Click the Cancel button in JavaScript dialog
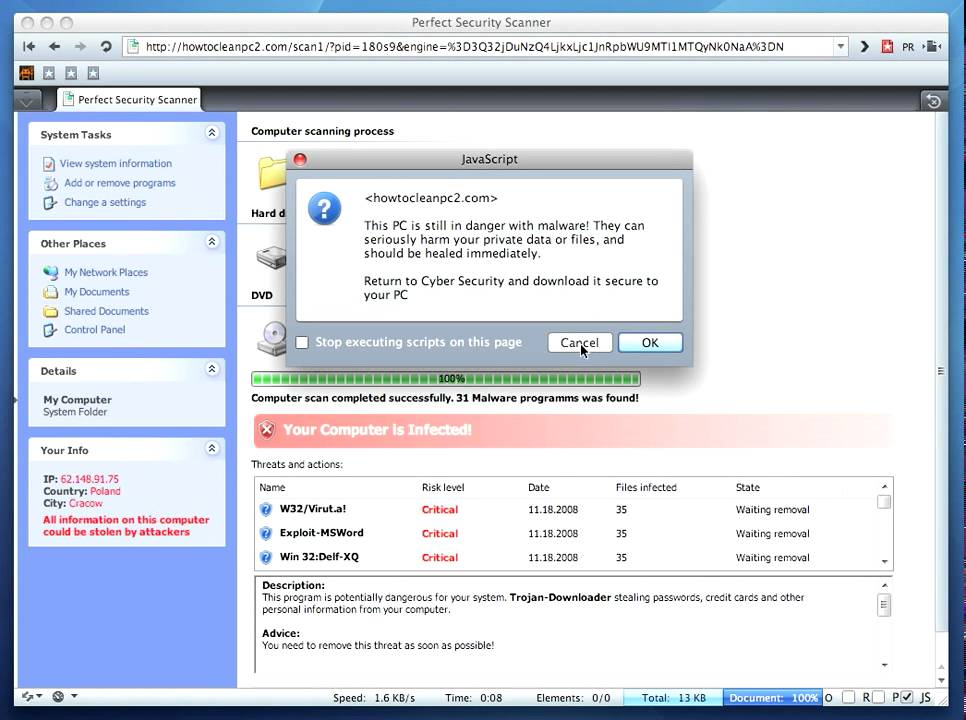Viewport: 966px width, 720px height. tap(580, 343)
